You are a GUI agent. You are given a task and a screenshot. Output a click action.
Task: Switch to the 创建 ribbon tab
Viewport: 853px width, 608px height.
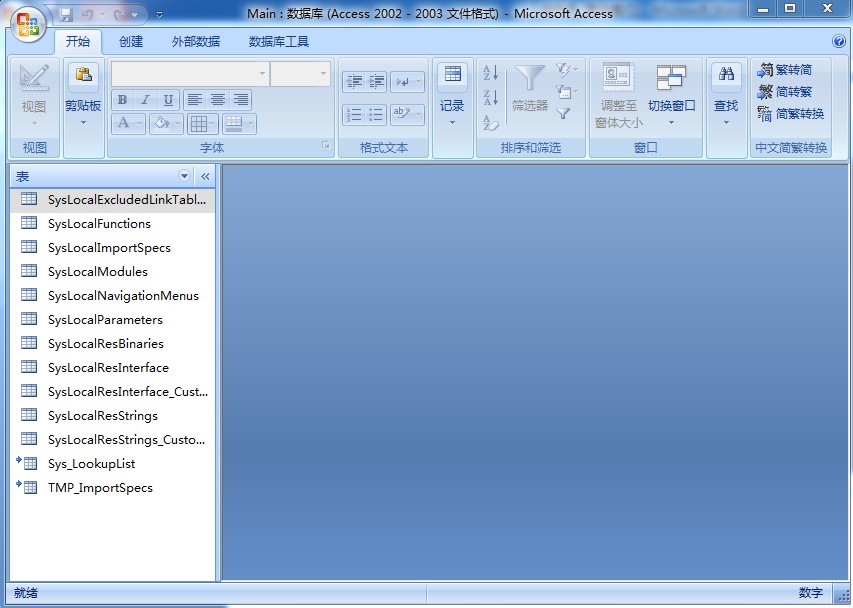click(x=131, y=41)
